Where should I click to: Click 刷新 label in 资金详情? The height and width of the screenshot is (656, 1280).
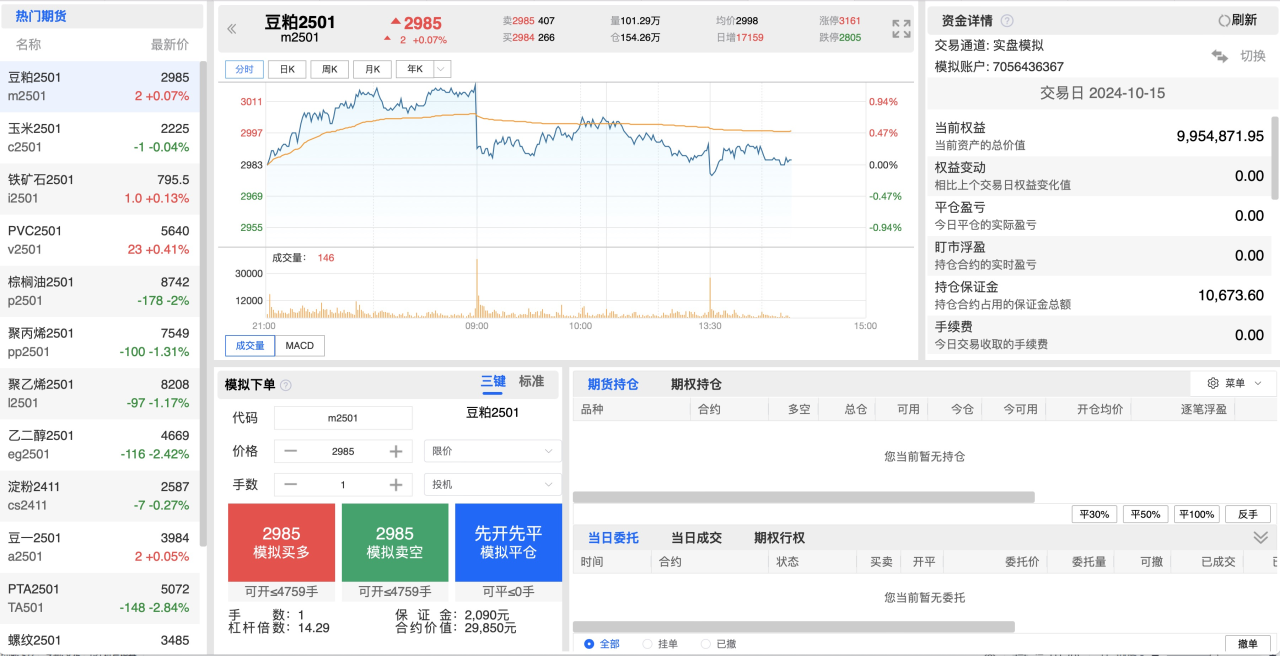[1245, 20]
